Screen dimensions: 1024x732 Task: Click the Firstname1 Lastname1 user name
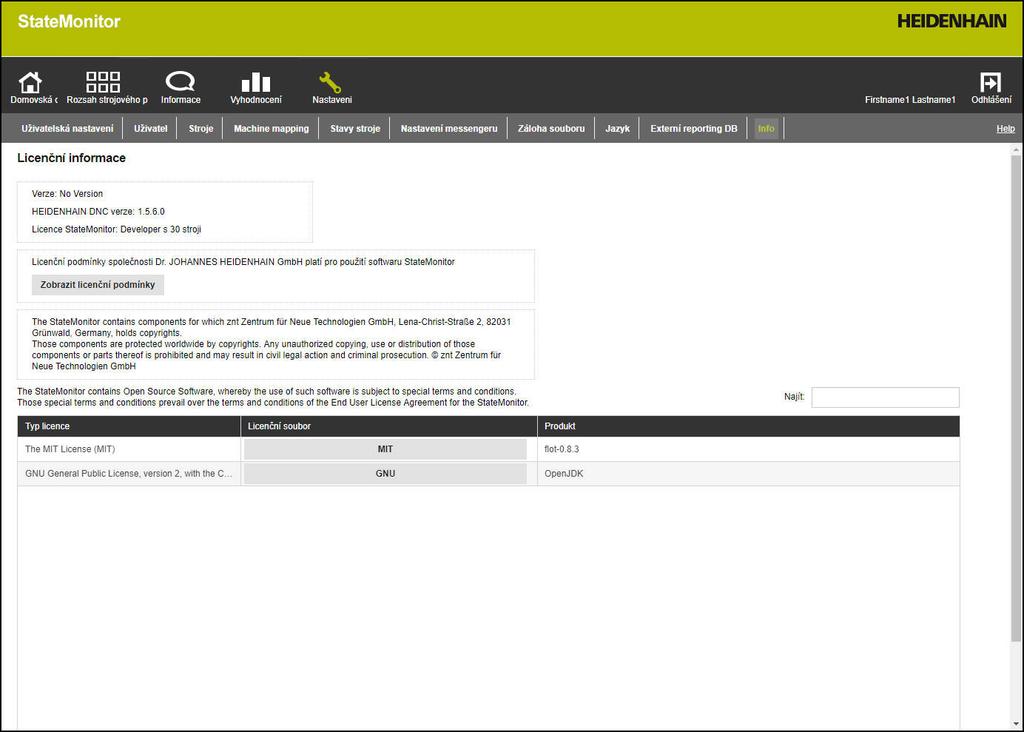coord(910,100)
